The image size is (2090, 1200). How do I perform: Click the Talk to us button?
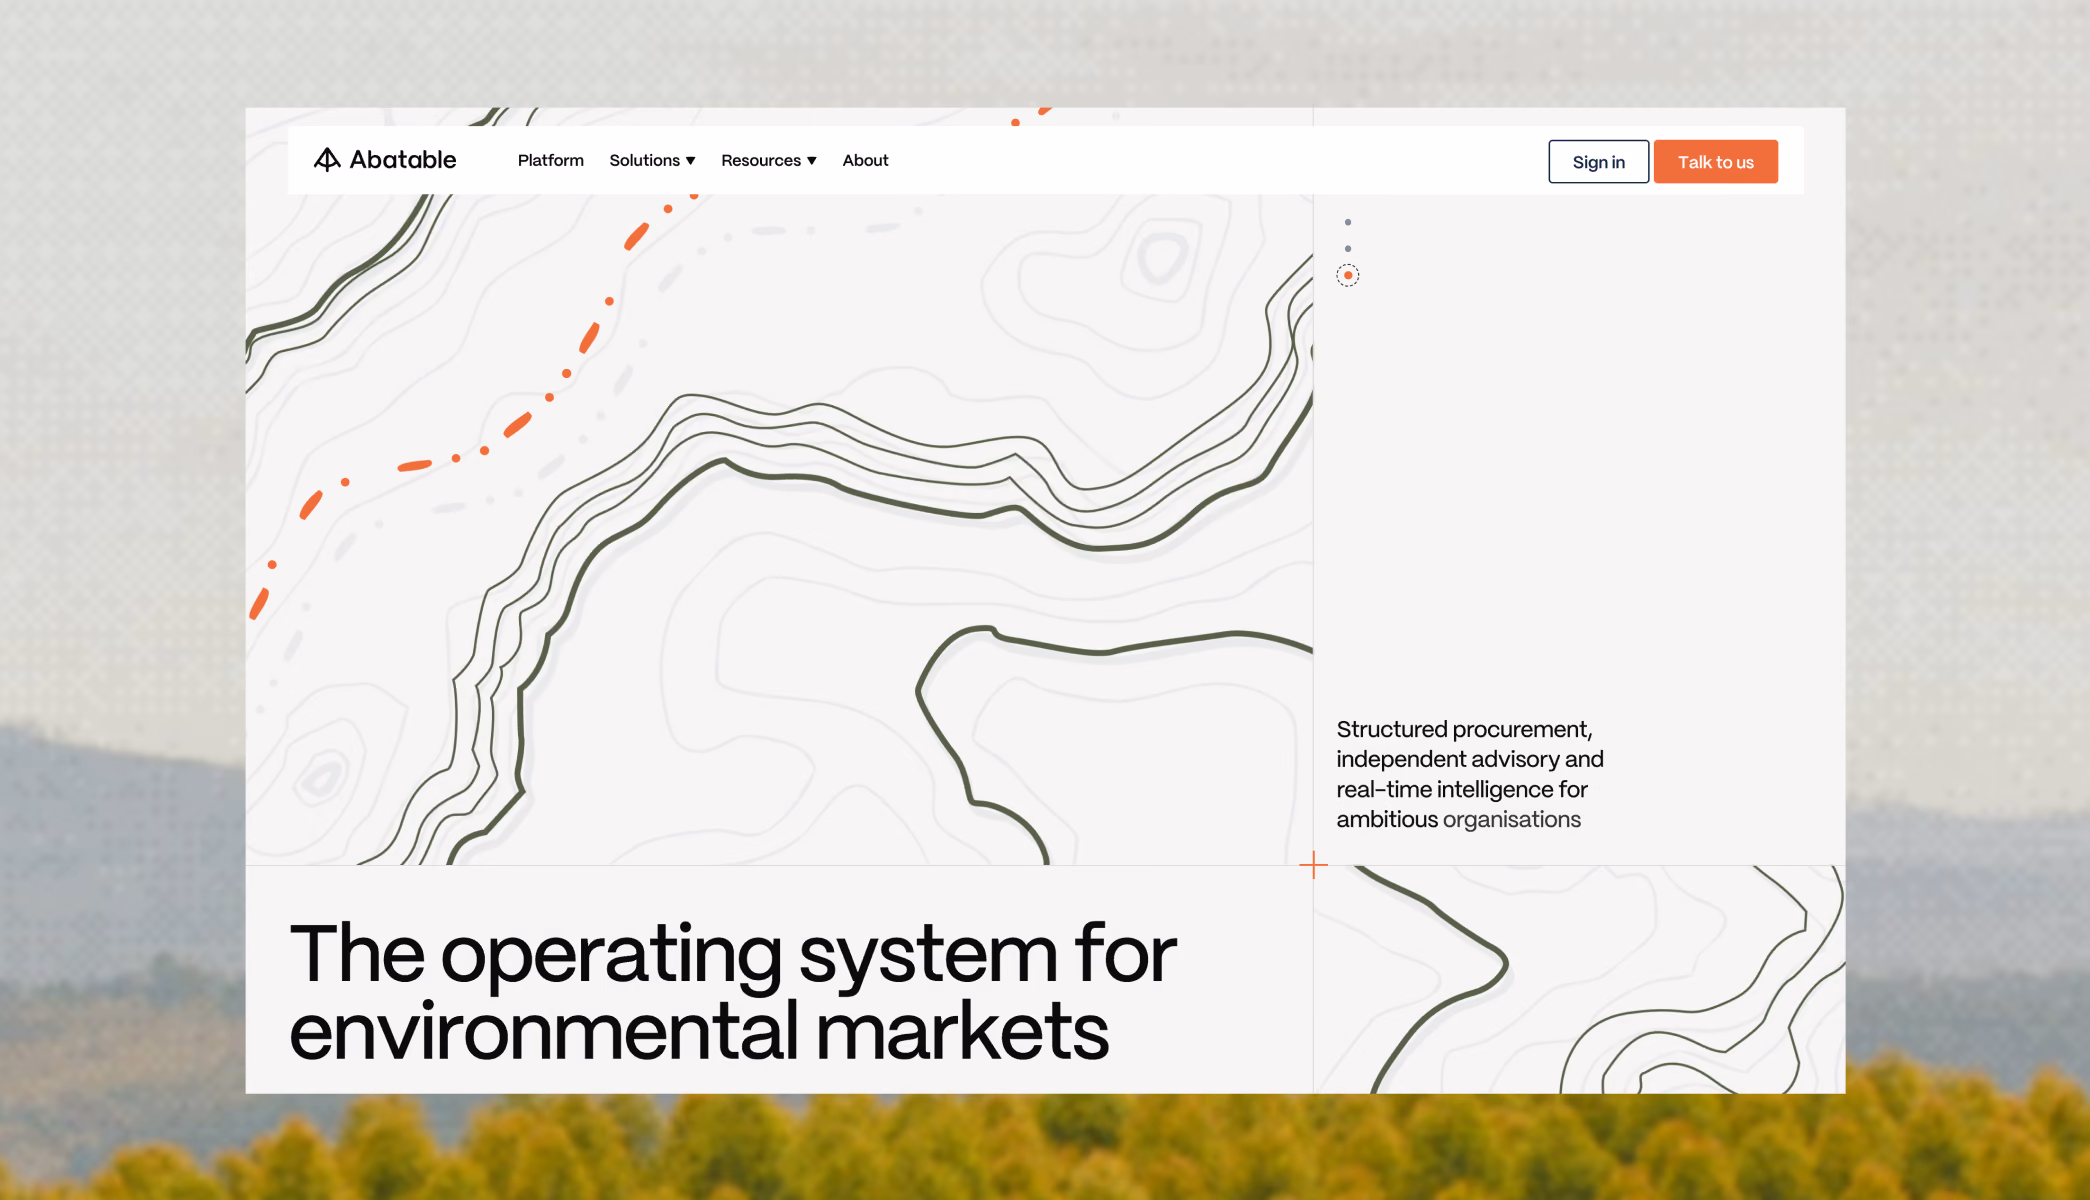[1715, 162]
